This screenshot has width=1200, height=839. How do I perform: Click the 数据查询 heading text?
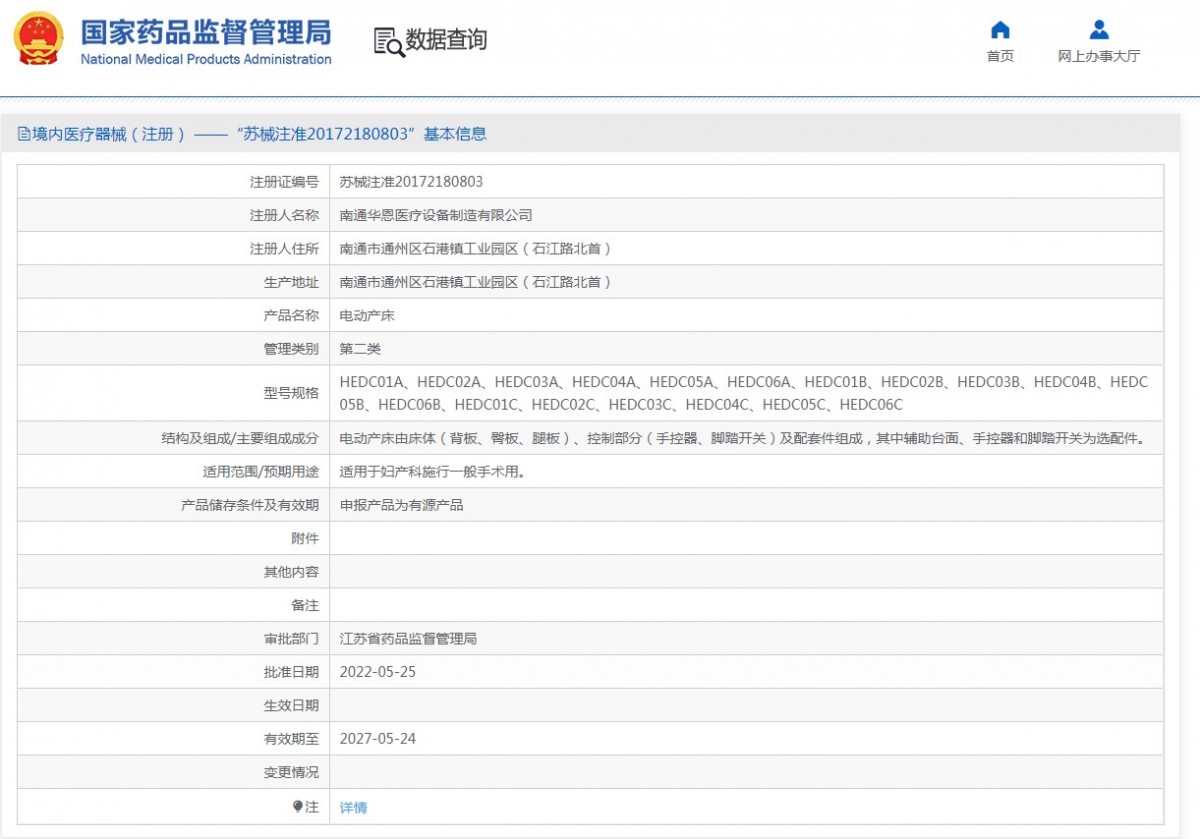pyautogui.click(x=446, y=41)
